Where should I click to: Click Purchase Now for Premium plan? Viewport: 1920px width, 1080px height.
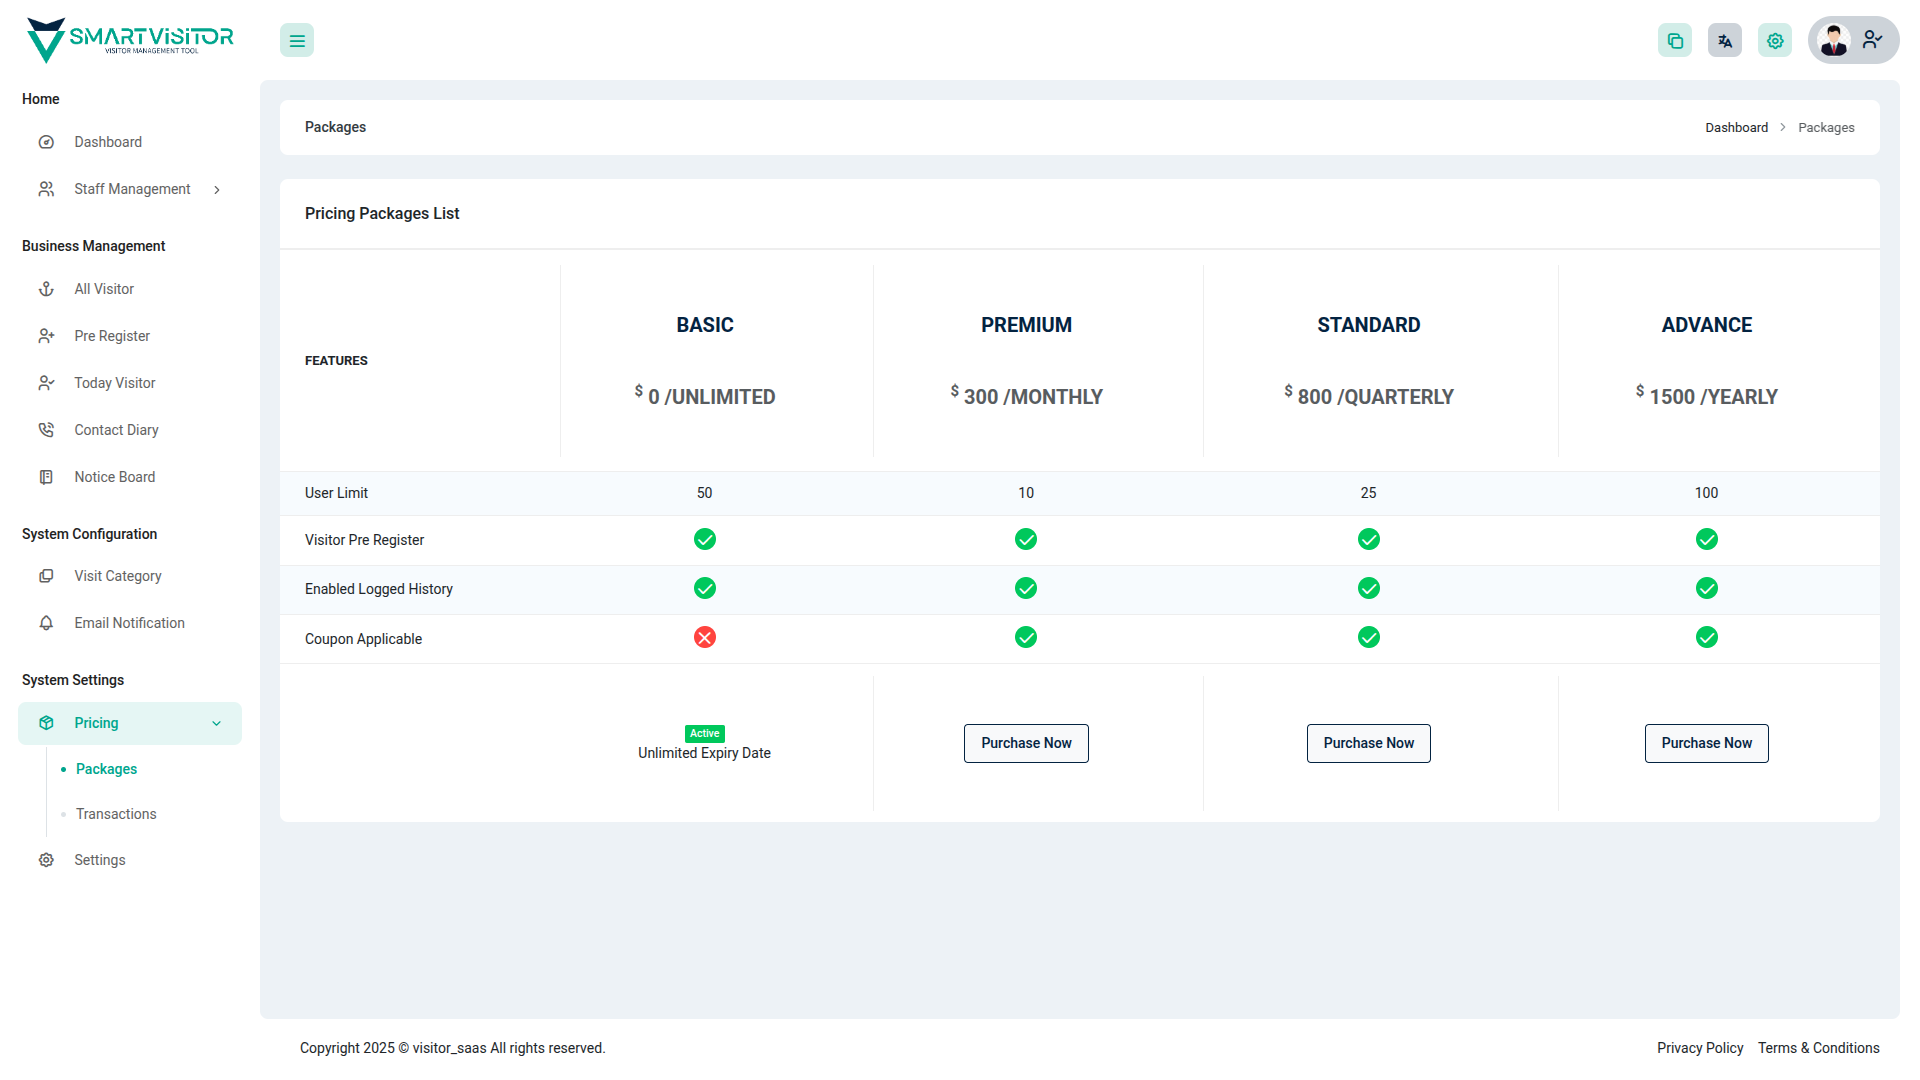pos(1026,743)
